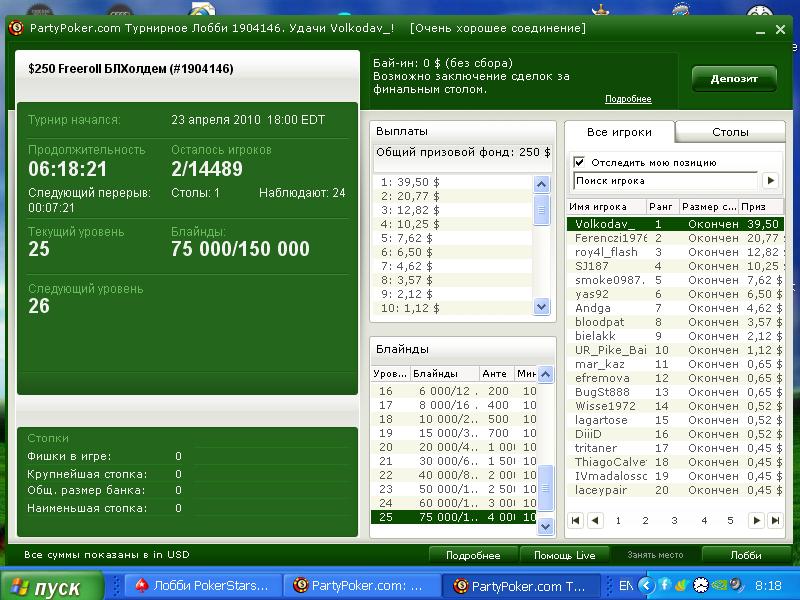The image size is (800, 600).
Task: Click the PartyPoker chip icon in the title bar
Action: [x=16, y=28]
